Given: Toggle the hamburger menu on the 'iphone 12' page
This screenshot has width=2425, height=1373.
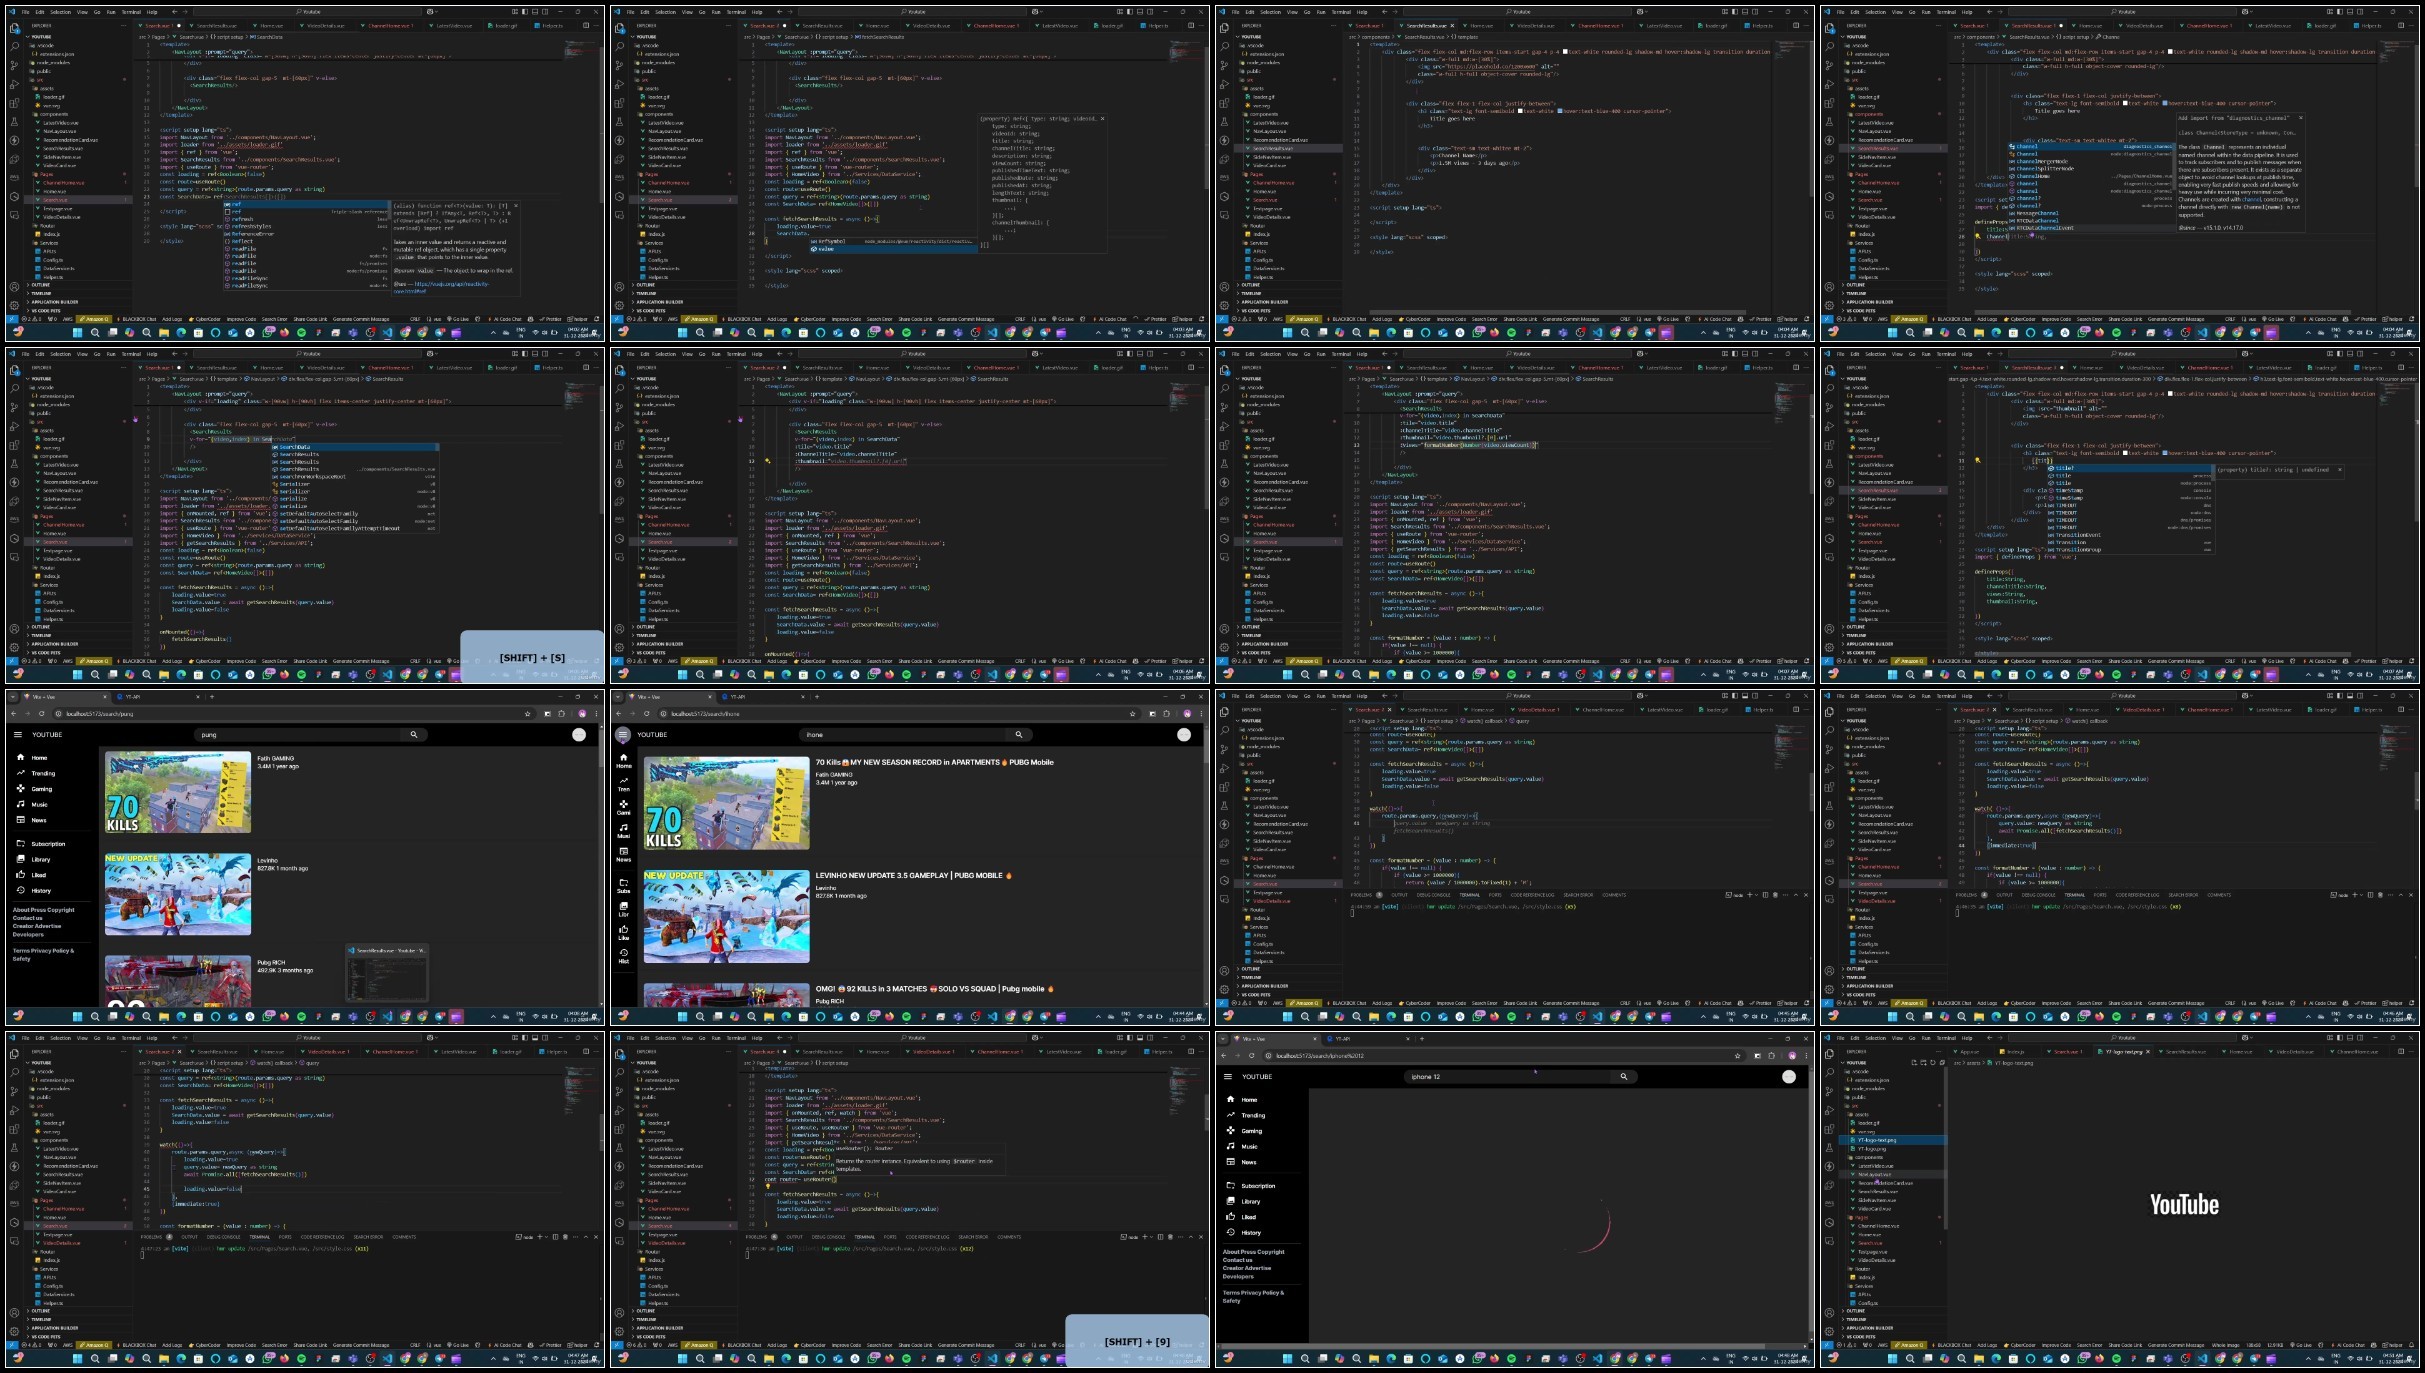Looking at the screenshot, I should click(x=1228, y=1076).
